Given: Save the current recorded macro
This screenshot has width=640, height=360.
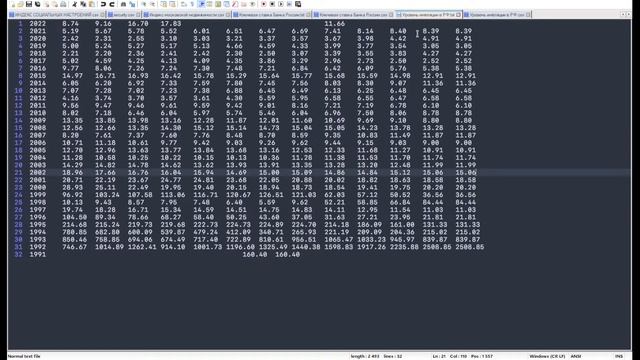Looking at the screenshot, I should 298,4.
